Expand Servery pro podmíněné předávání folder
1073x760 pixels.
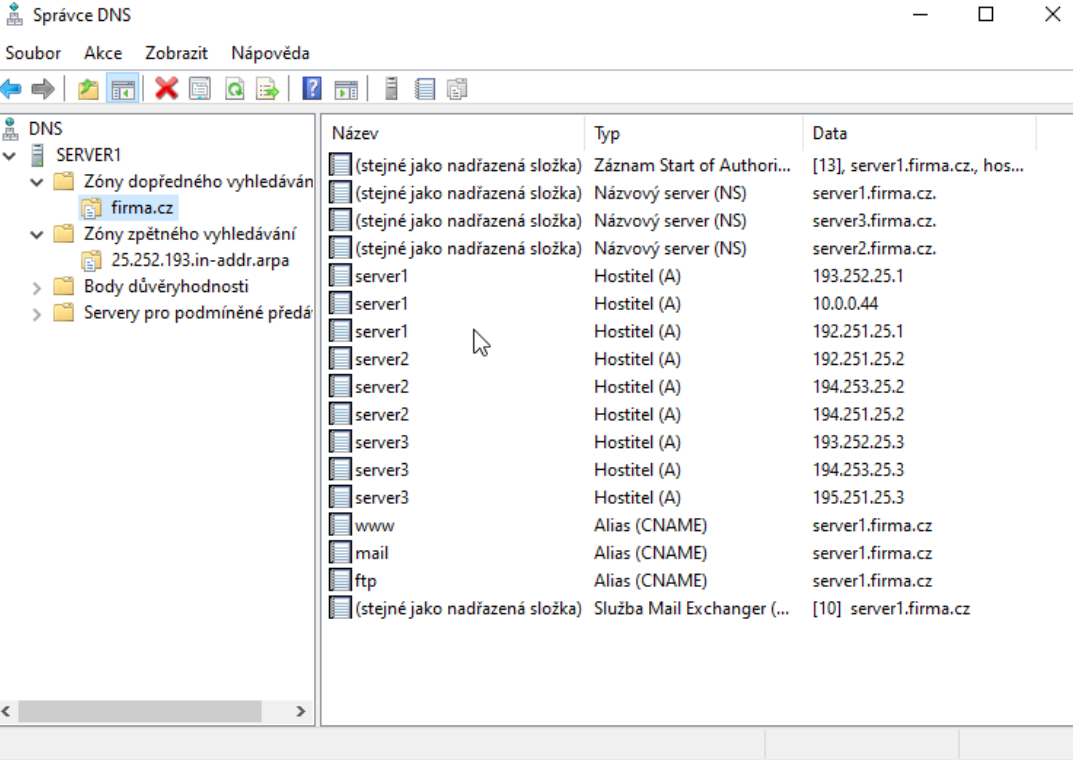[37, 314]
